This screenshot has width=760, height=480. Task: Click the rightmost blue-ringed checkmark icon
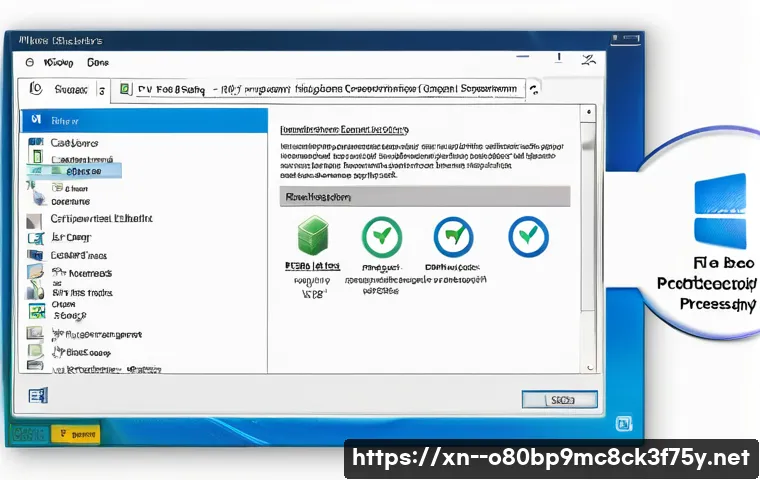tap(528, 235)
